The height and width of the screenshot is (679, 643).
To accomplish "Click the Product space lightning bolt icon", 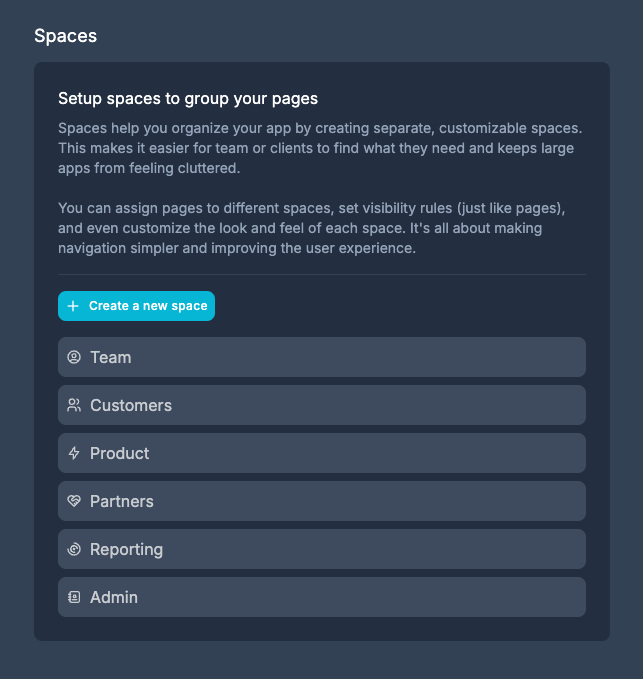I will coord(74,453).
